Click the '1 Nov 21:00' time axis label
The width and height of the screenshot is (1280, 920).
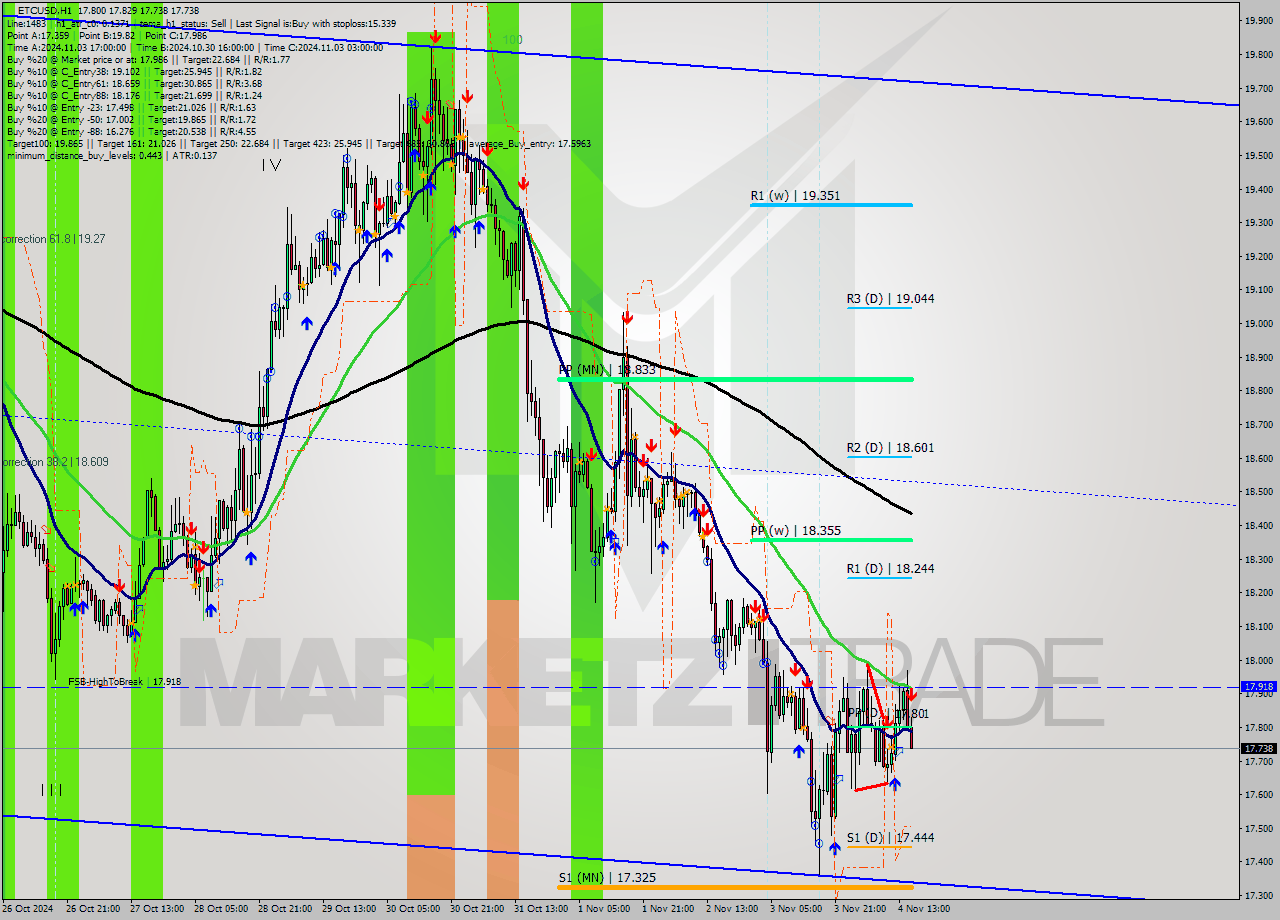(x=668, y=909)
